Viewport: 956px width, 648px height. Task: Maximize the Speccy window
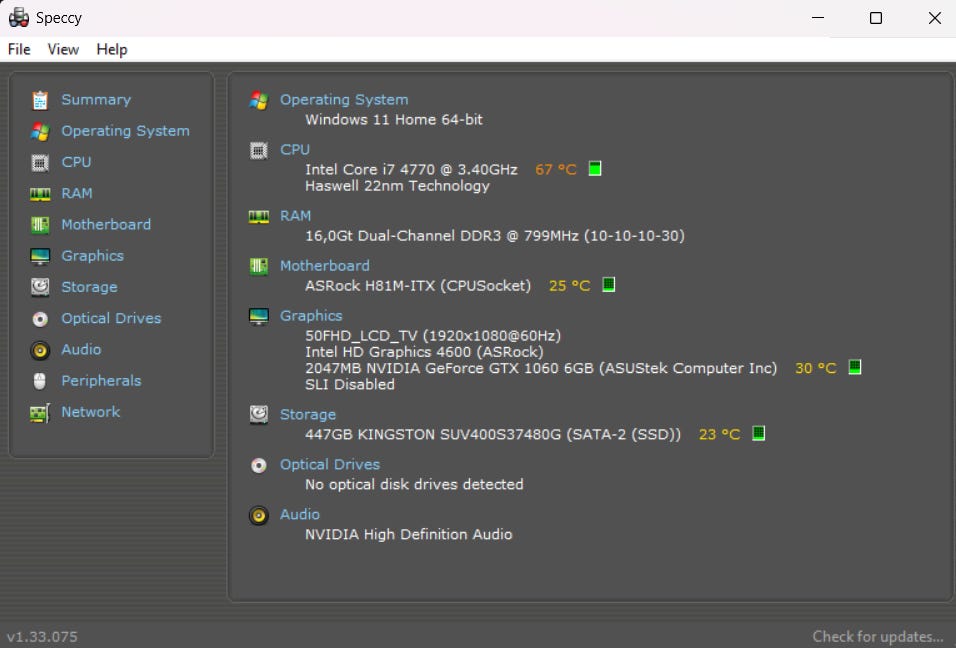(x=876, y=18)
